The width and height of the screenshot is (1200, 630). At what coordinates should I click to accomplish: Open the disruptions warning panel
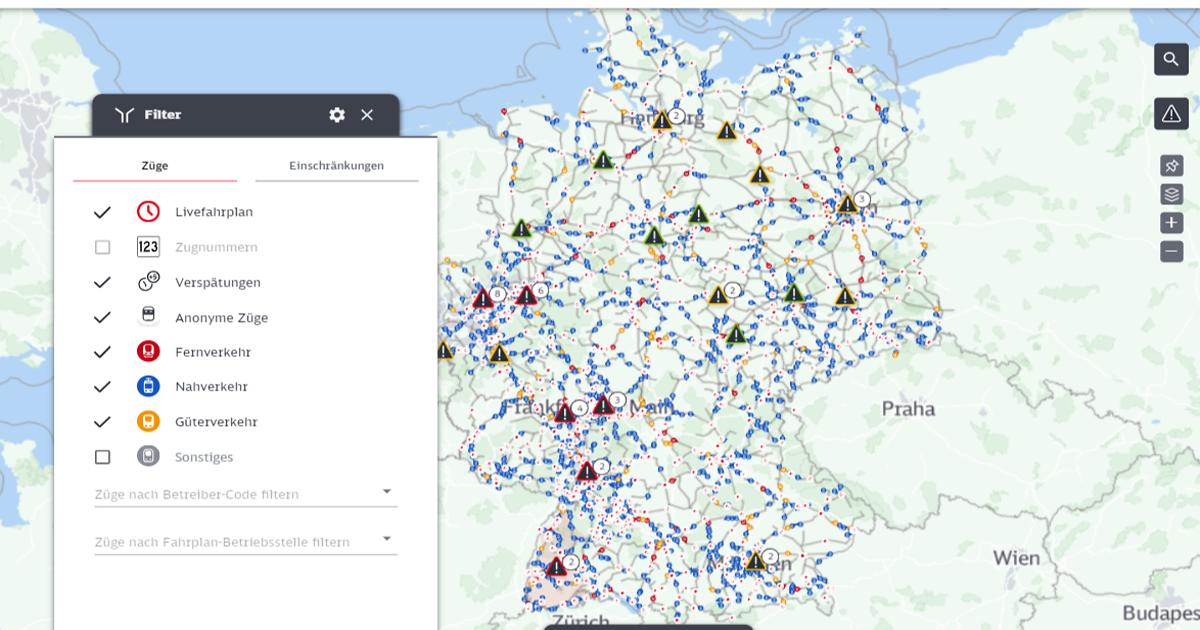tap(1171, 113)
